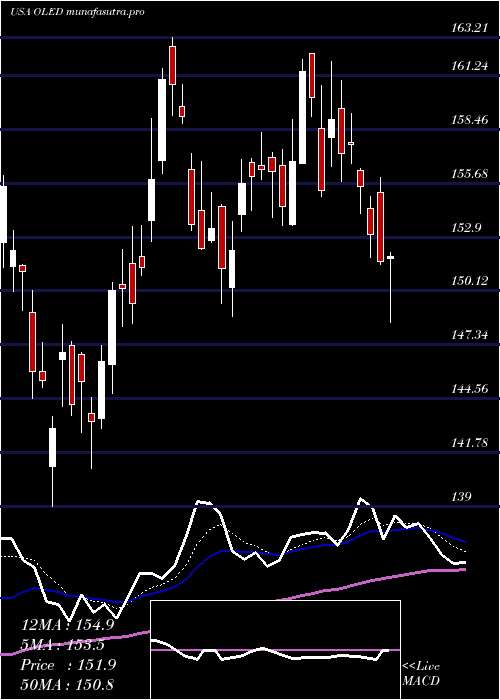Click the 155.68 price axis label
The width and height of the screenshot is (500, 700).
coord(468,174)
